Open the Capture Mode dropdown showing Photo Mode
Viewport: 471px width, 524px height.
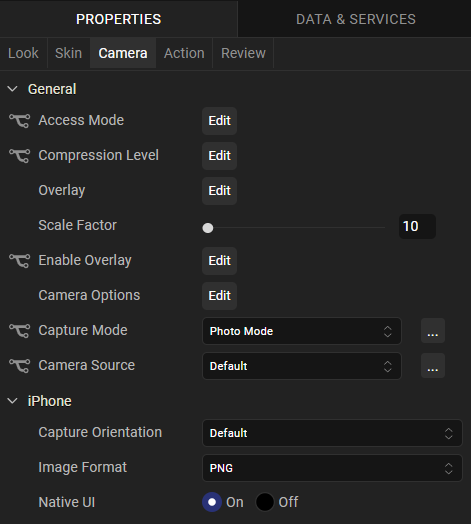tap(302, 331)
